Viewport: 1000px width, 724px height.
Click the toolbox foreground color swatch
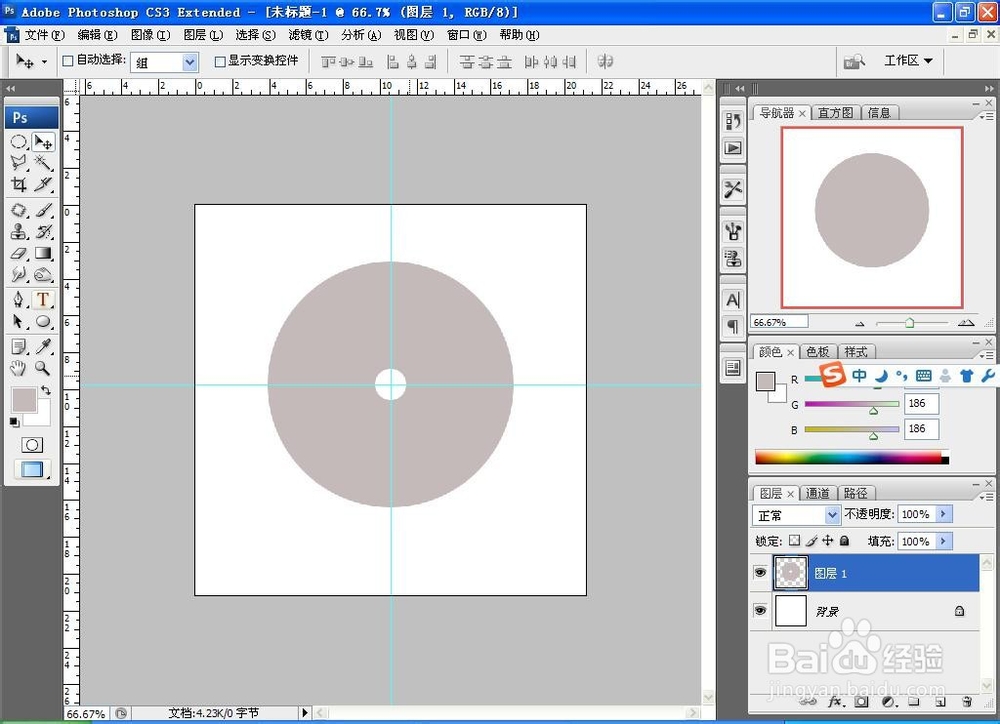point(24,400)
